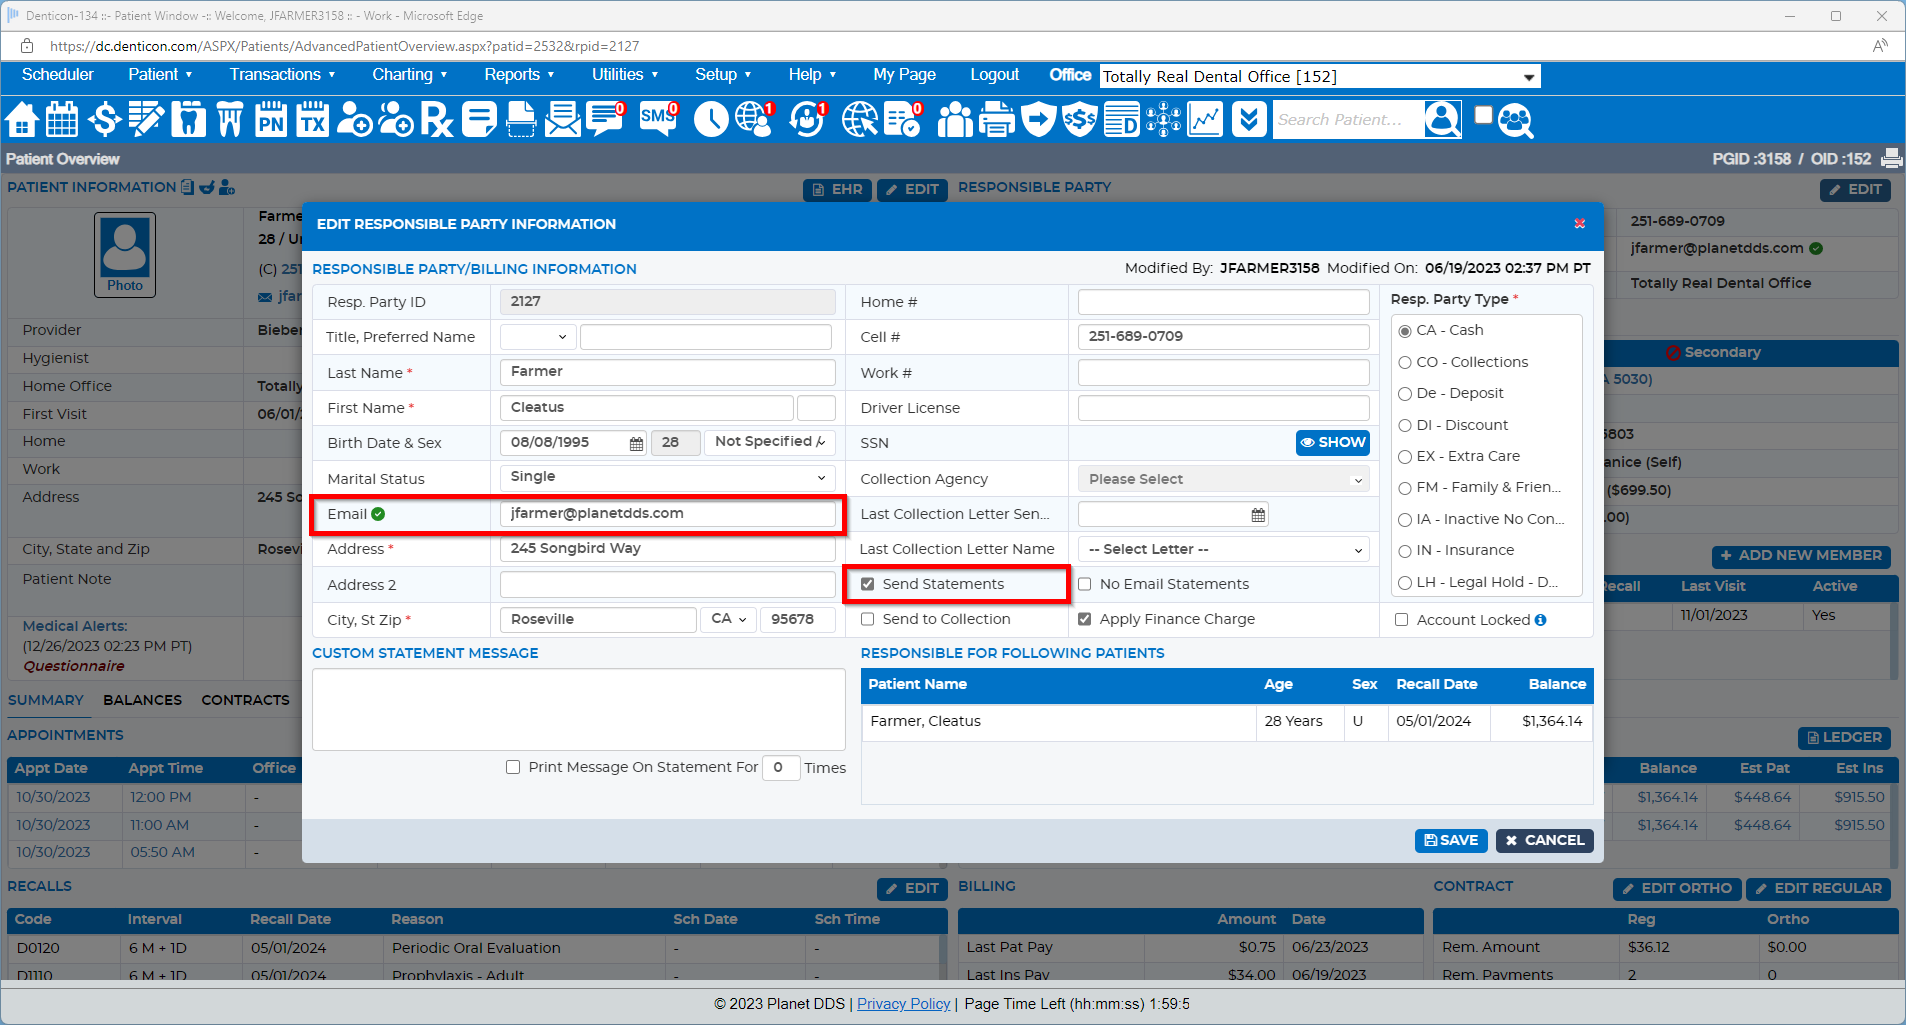Image resolution: width=1906 pixels, height=1025 pixels.
Task: Open the Charting menu
Action: coord(409,75)
